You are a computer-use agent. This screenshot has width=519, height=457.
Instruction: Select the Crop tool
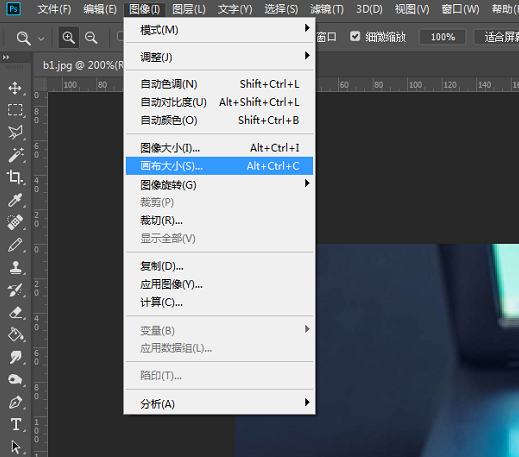click(x=15, y=177)
